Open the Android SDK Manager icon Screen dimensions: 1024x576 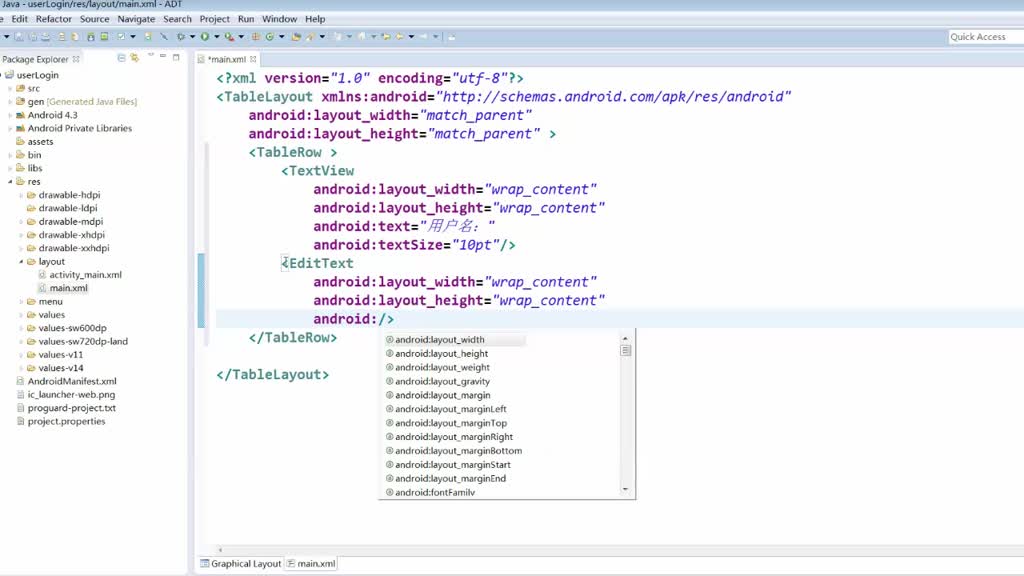[91, 37]
